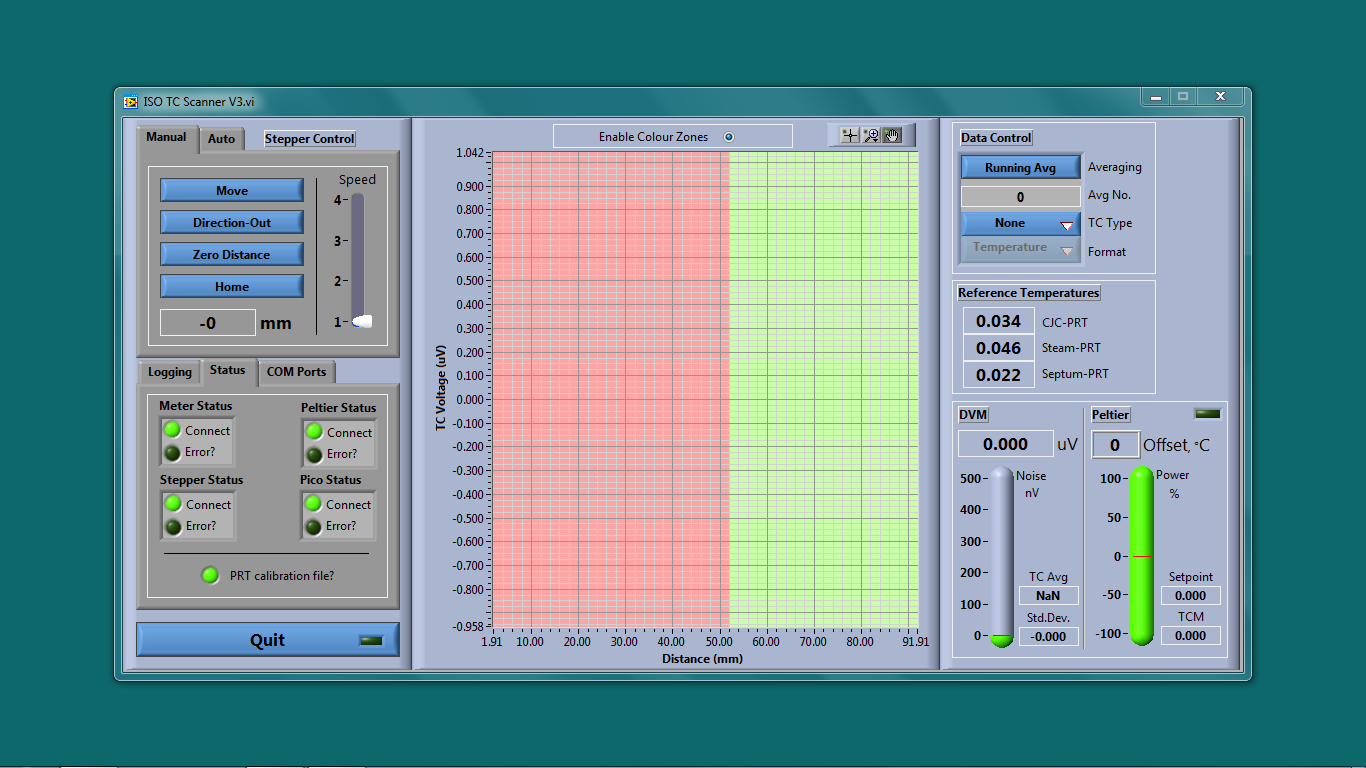The width and height of the screenshot is (1366, 768).
Task: Click the Peltier Offset input field
Action: (1115, 445)
